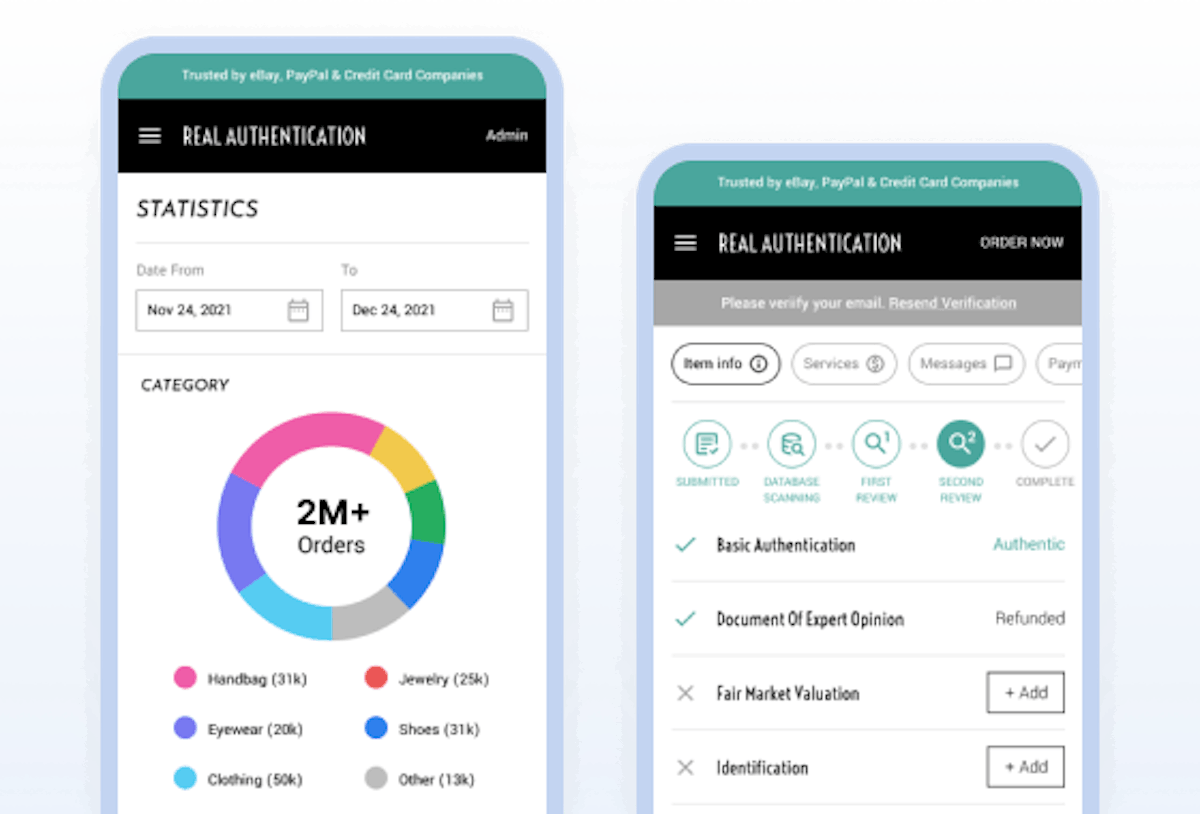Click the Eyewear (20k) legend label
Screen dimensions: 1200x814
[255, 729]
